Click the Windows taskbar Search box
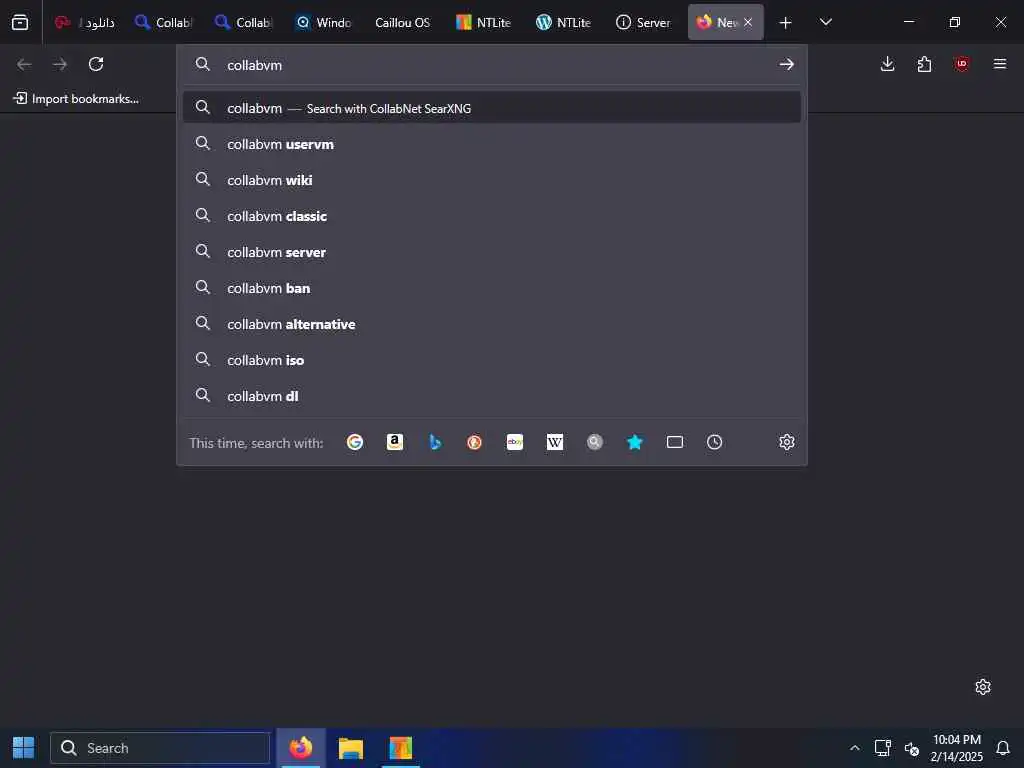This screenshot has width=1024, height=768. pyautogui.click(x=160, y=748)
